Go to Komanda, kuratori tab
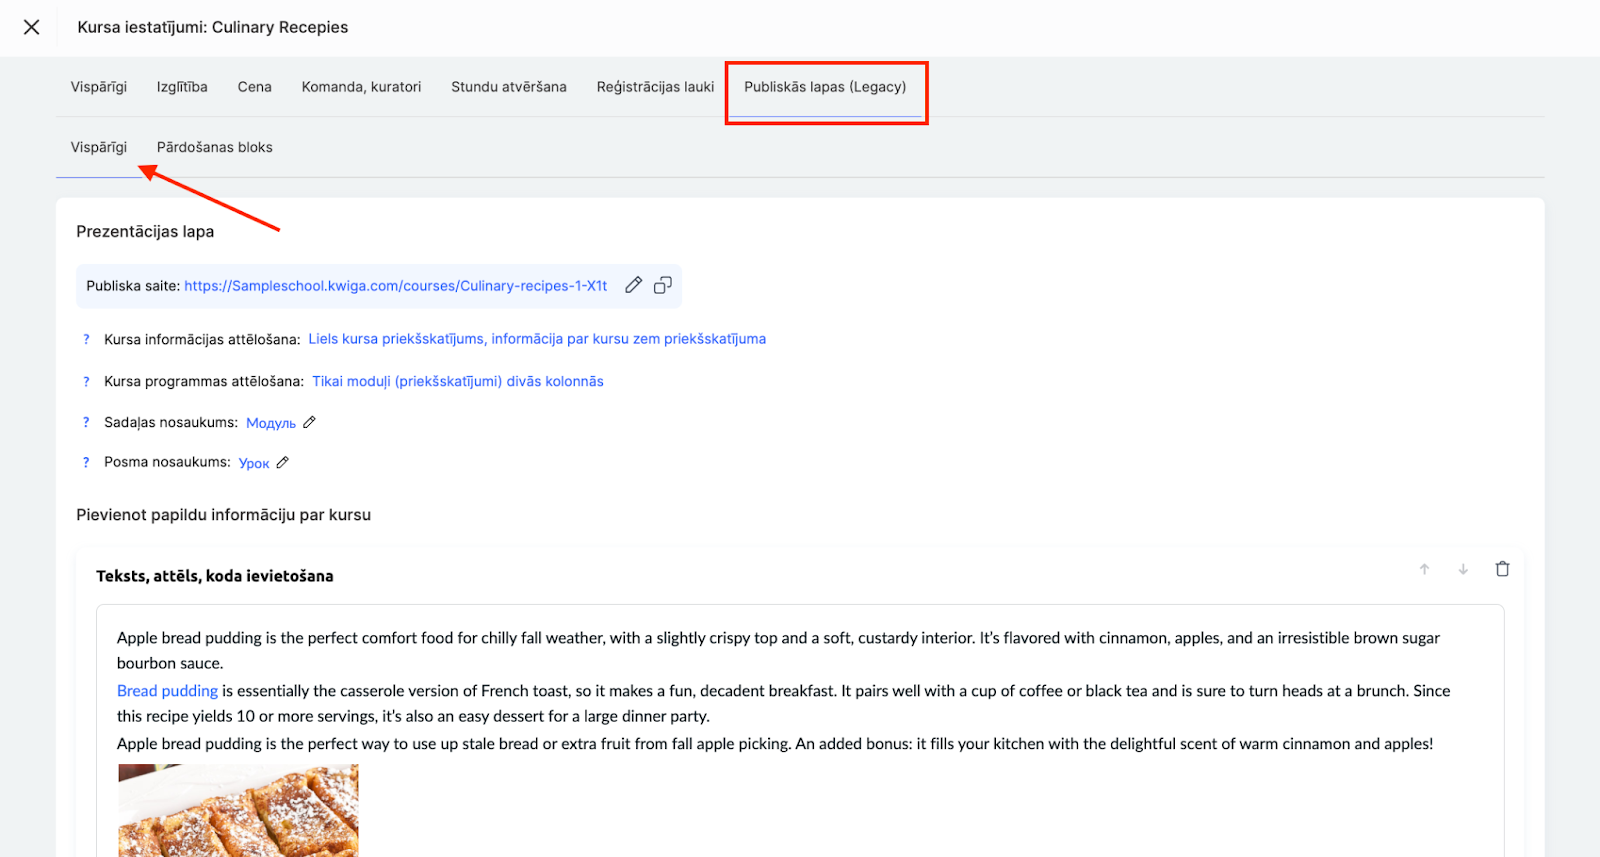 (361, 87)
